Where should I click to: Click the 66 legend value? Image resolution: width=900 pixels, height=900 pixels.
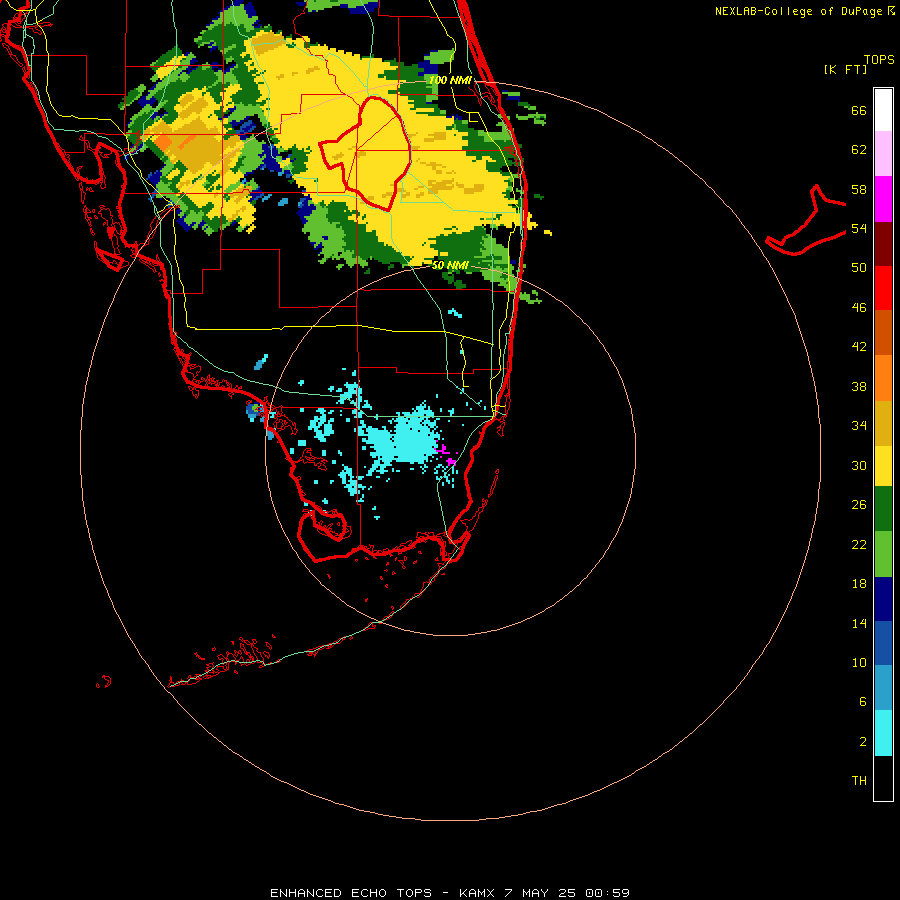pos(859,111)
